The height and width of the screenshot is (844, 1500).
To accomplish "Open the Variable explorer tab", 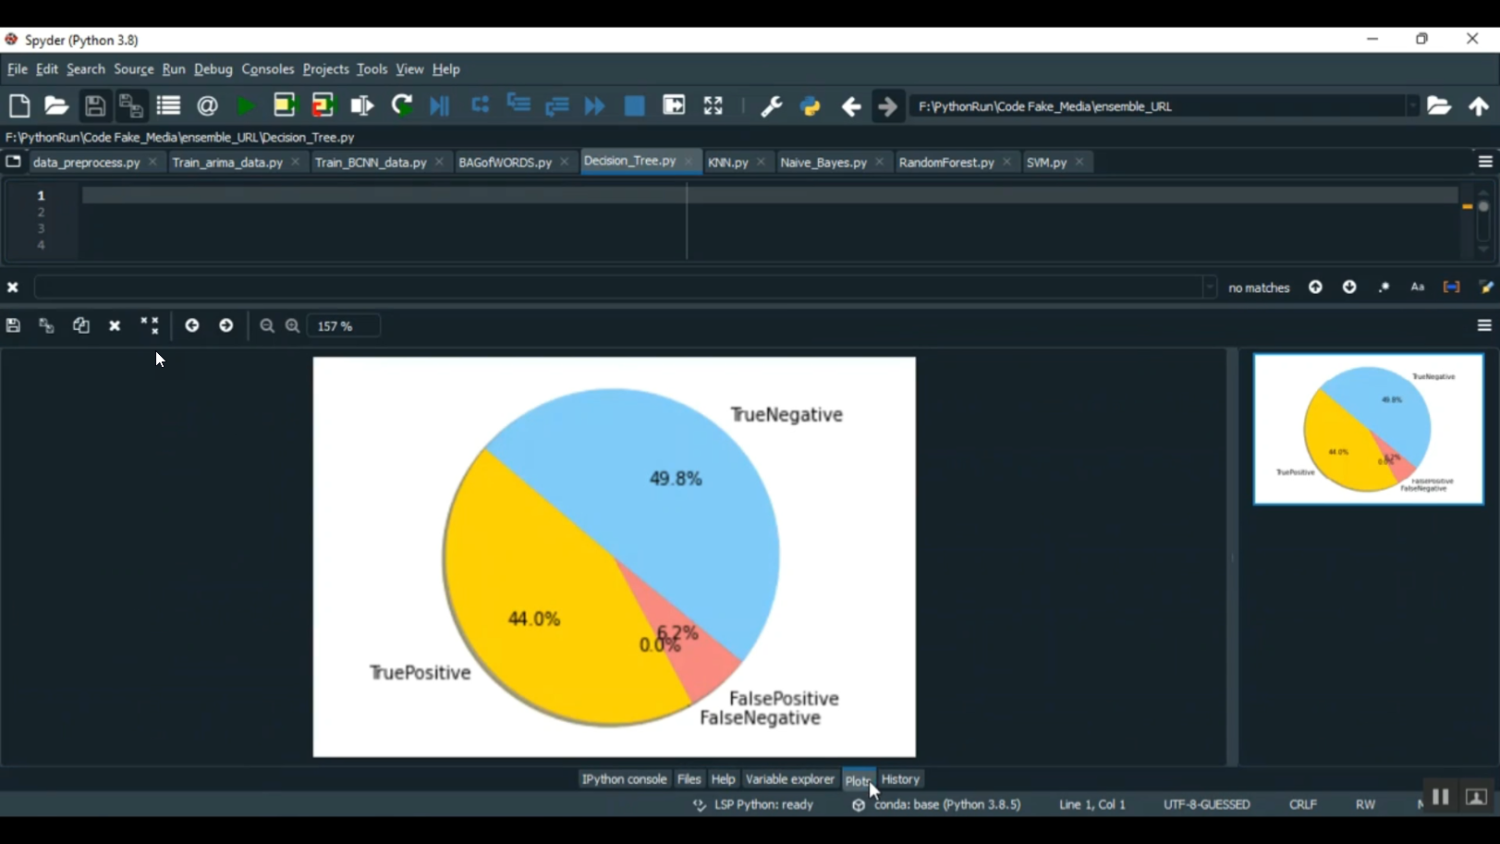I will [x=789, y=779].
